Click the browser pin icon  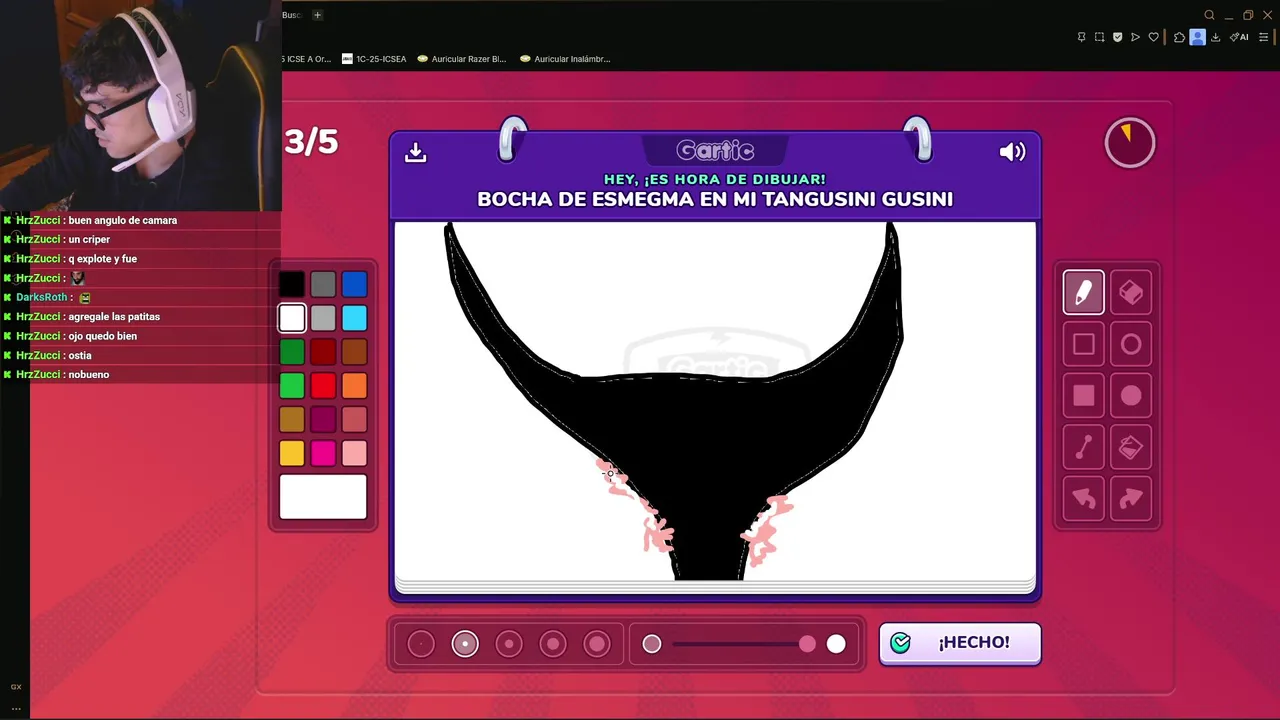pos(1081,37)
